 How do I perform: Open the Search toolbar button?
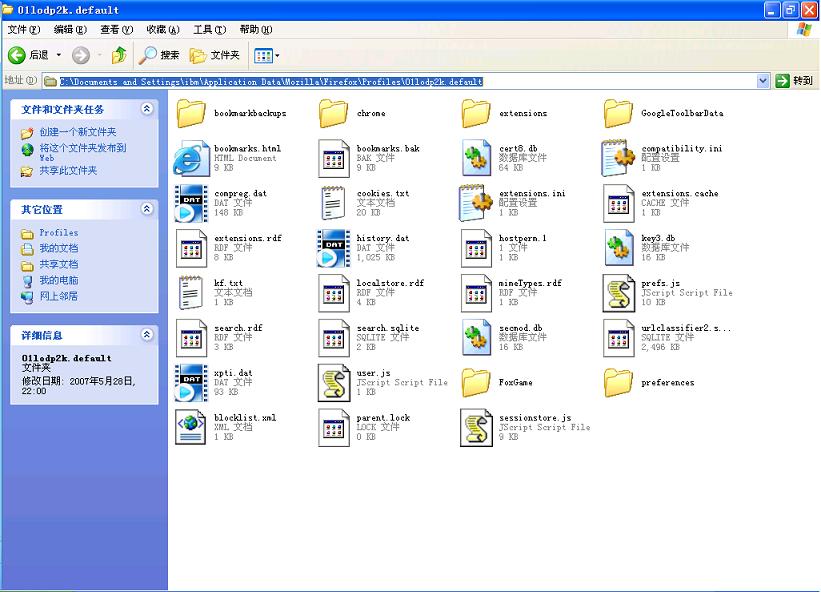pos(159,55)
